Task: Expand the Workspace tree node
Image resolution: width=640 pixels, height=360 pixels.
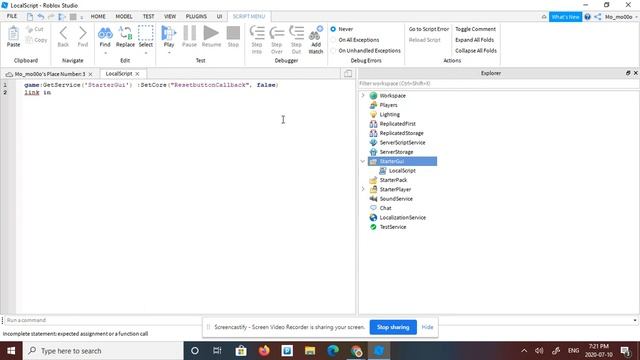Action: pos(363,96)
